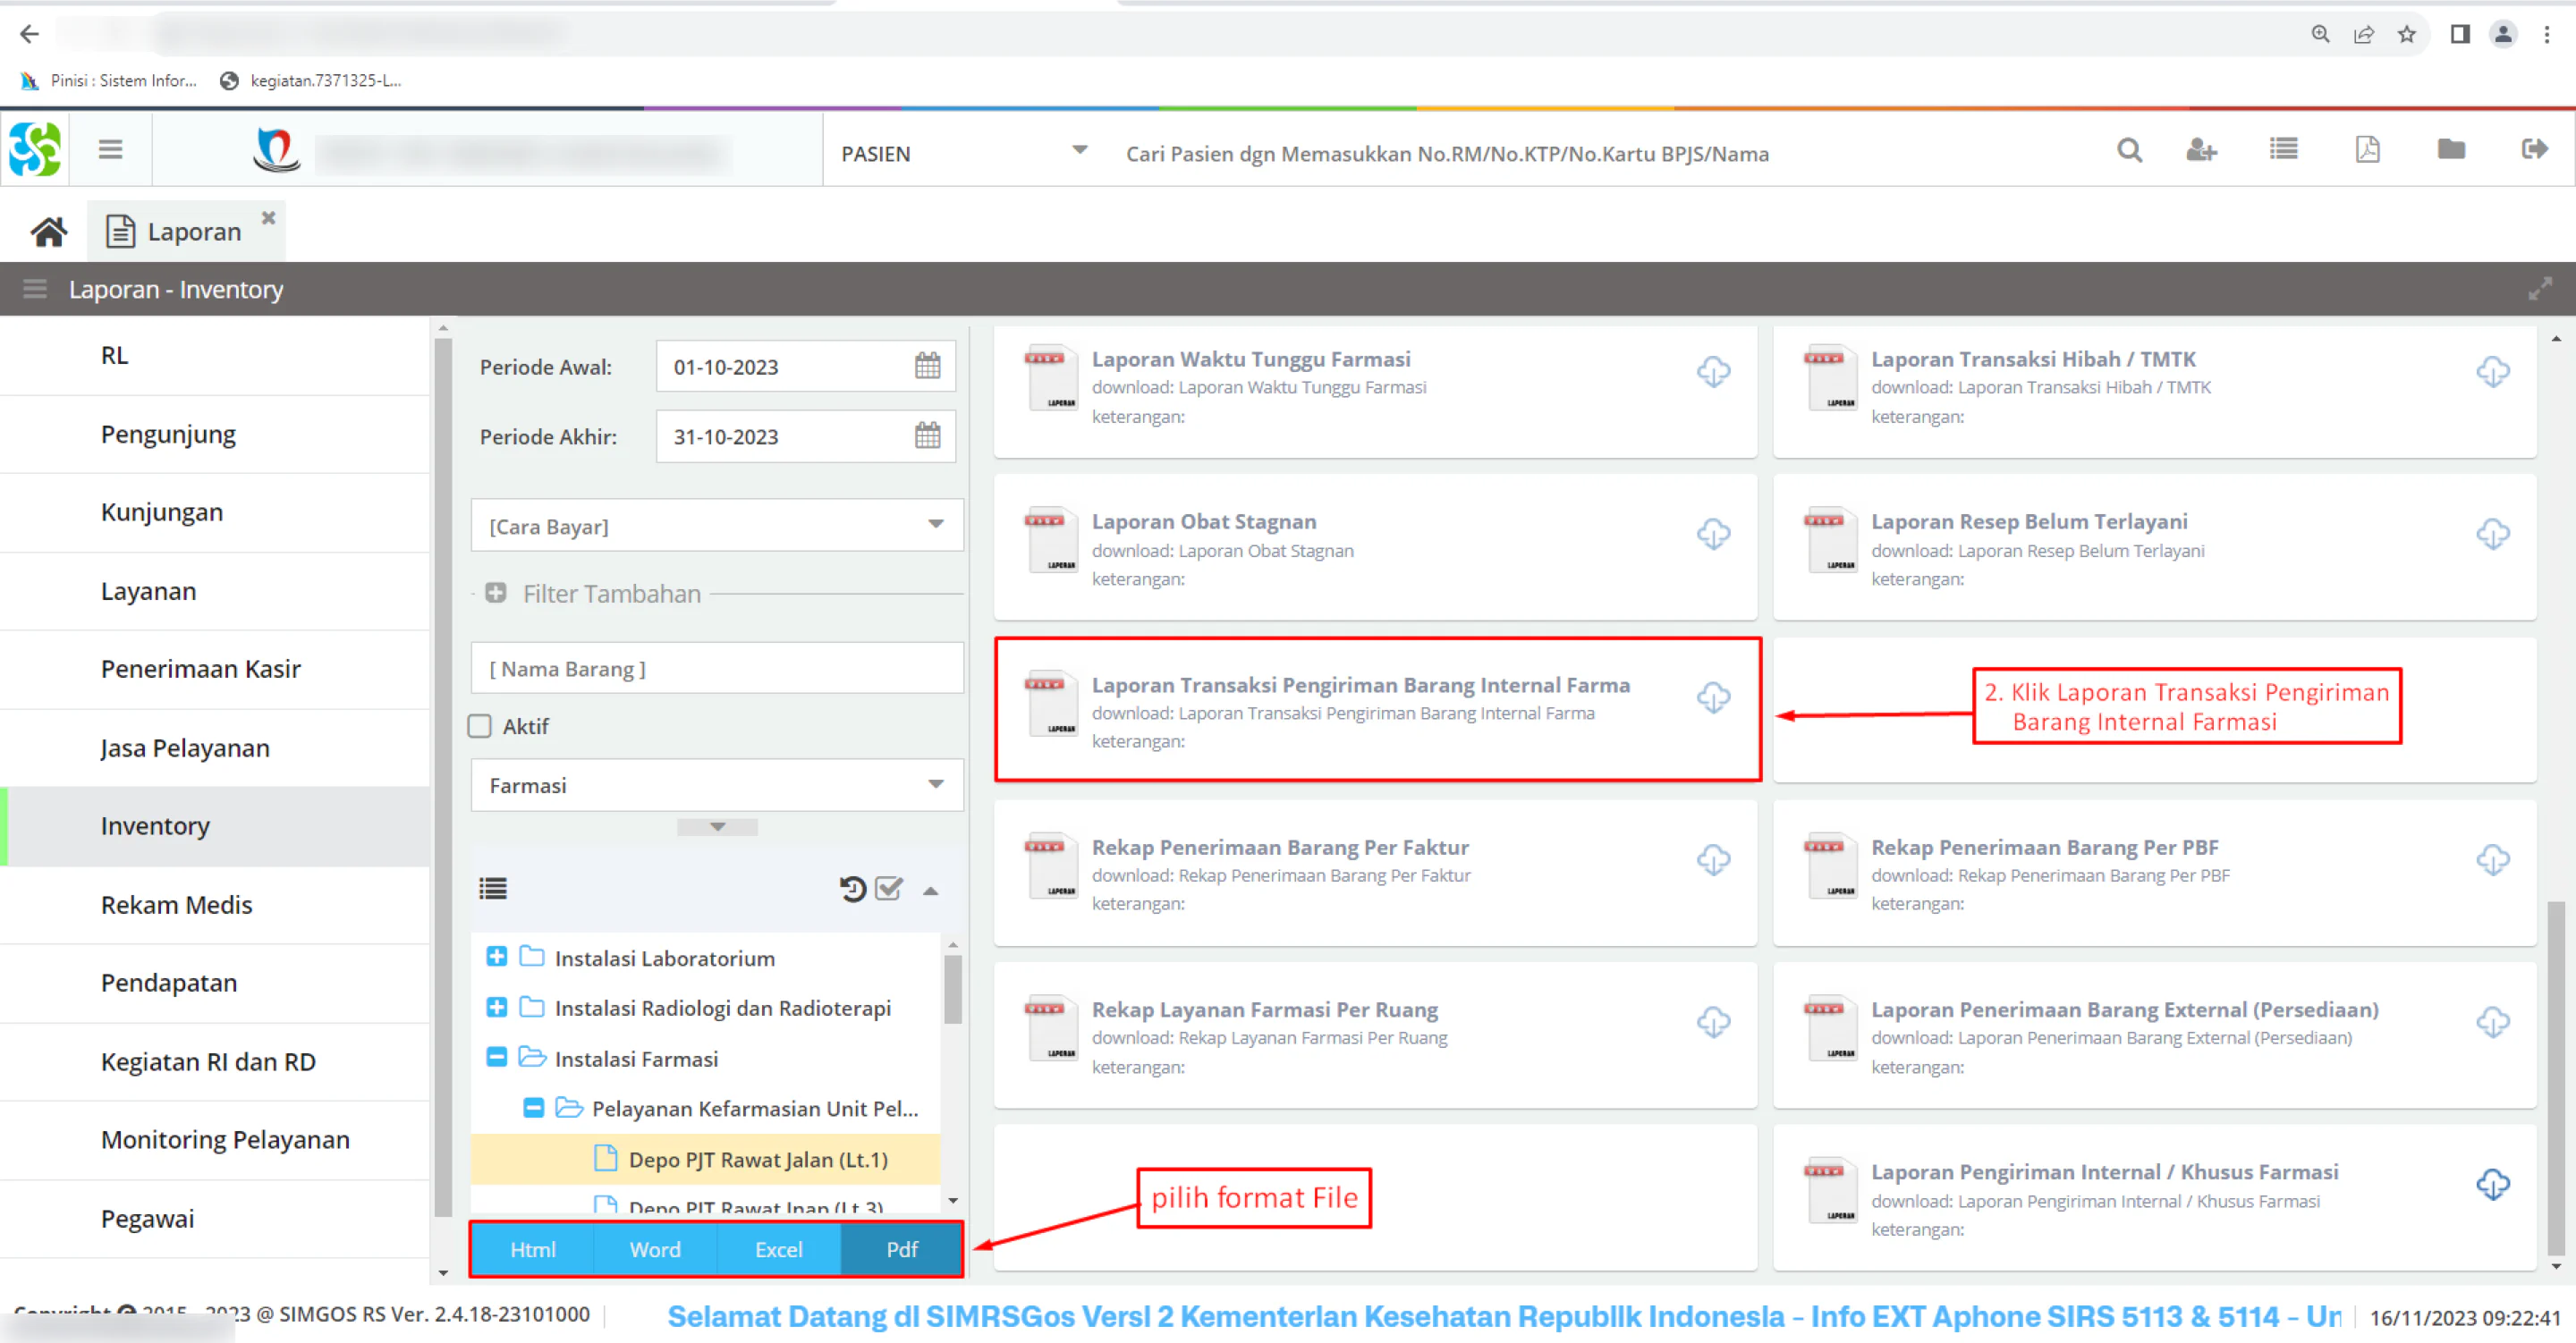Open the browser zoom magnifier icon
Viewport: 2576px width, 1343px height.
(x=2320, y=34)
